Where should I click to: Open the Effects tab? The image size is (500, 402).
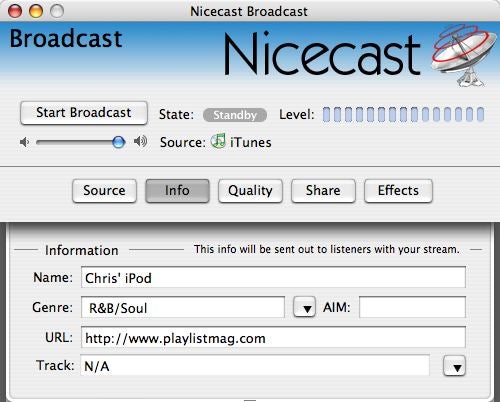(x=398, y=191)
